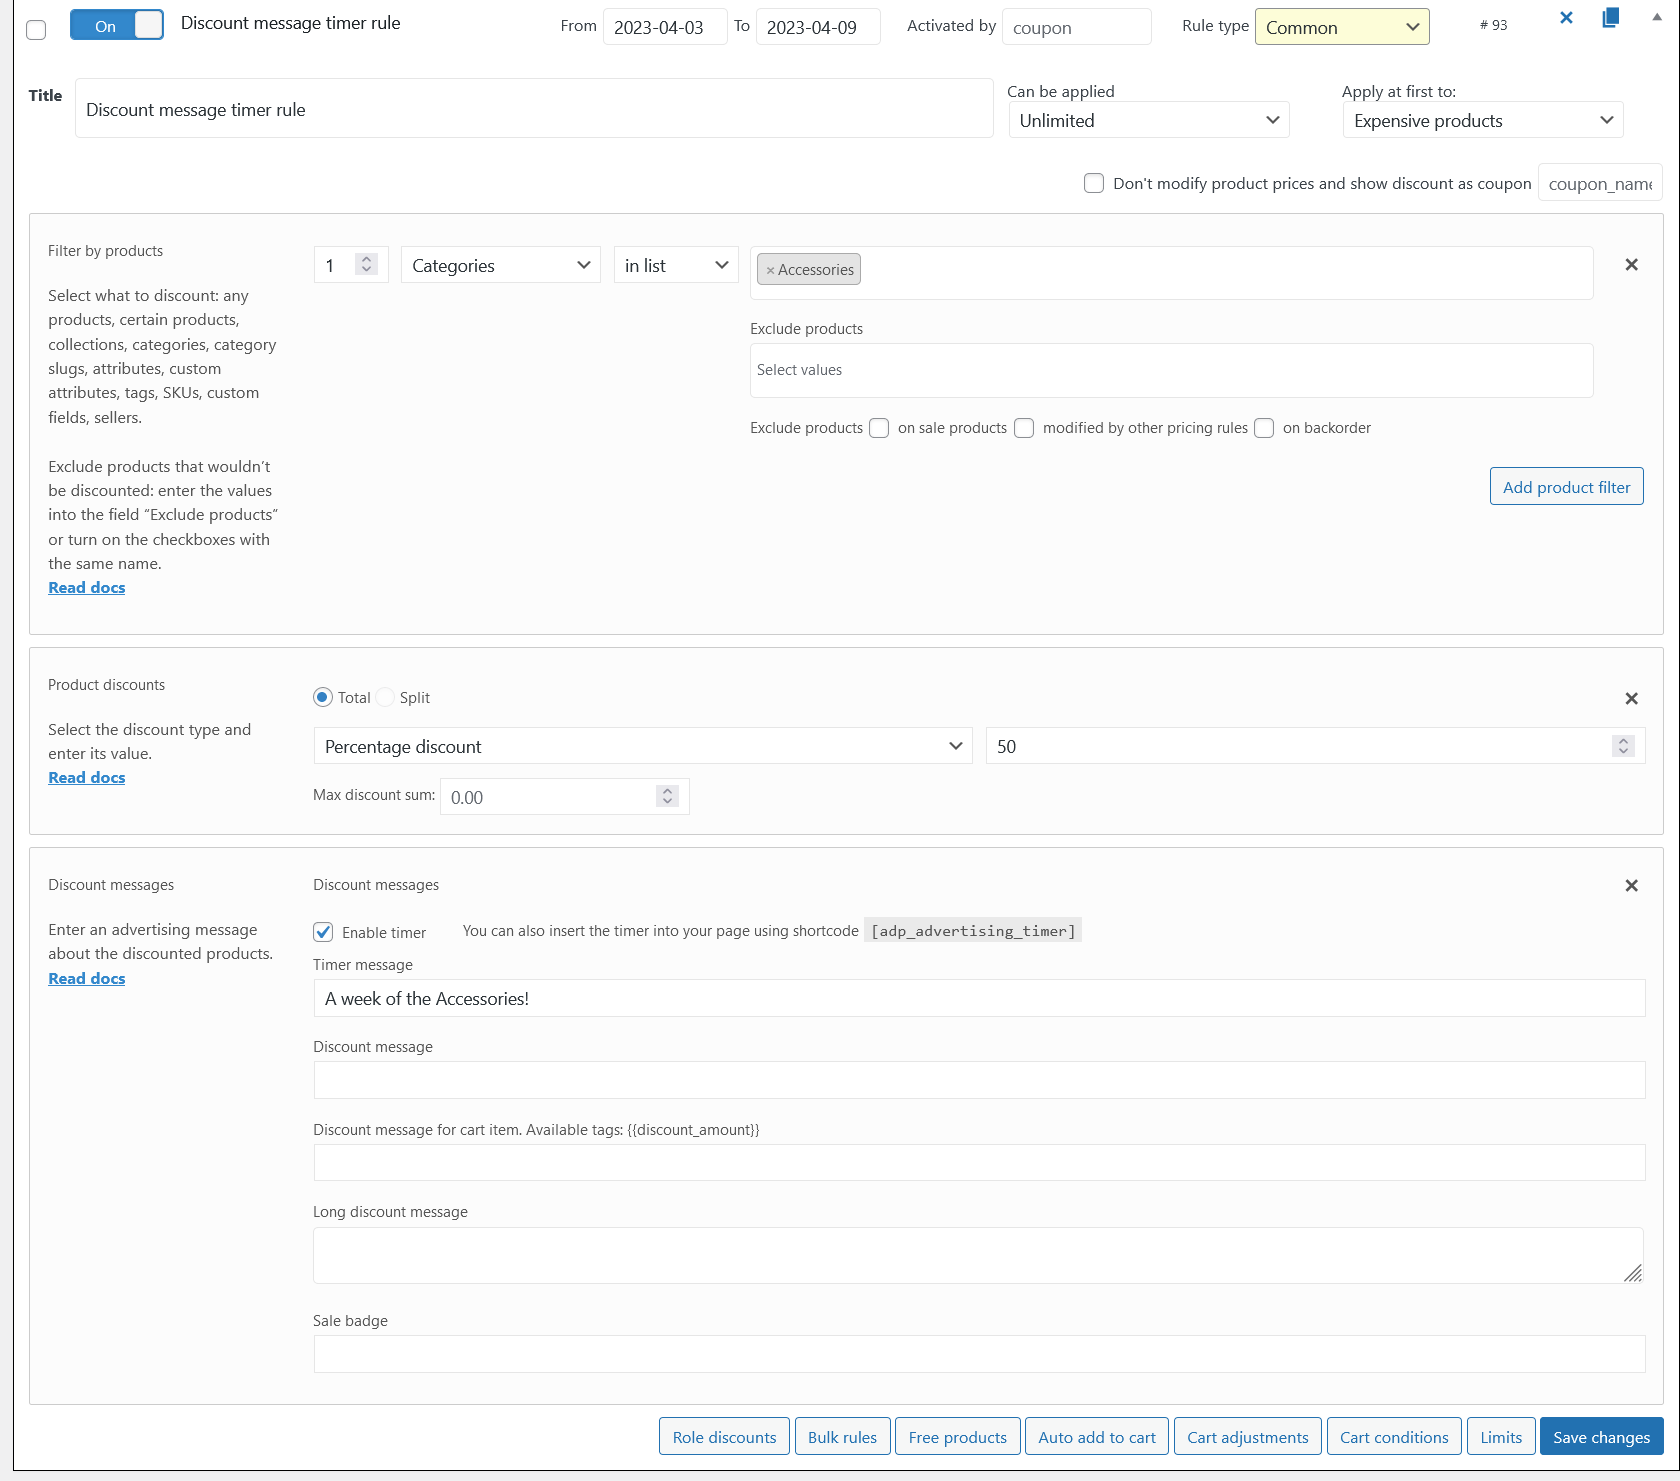
Task: Open Read docs under Discount messages
Action: 87,979
